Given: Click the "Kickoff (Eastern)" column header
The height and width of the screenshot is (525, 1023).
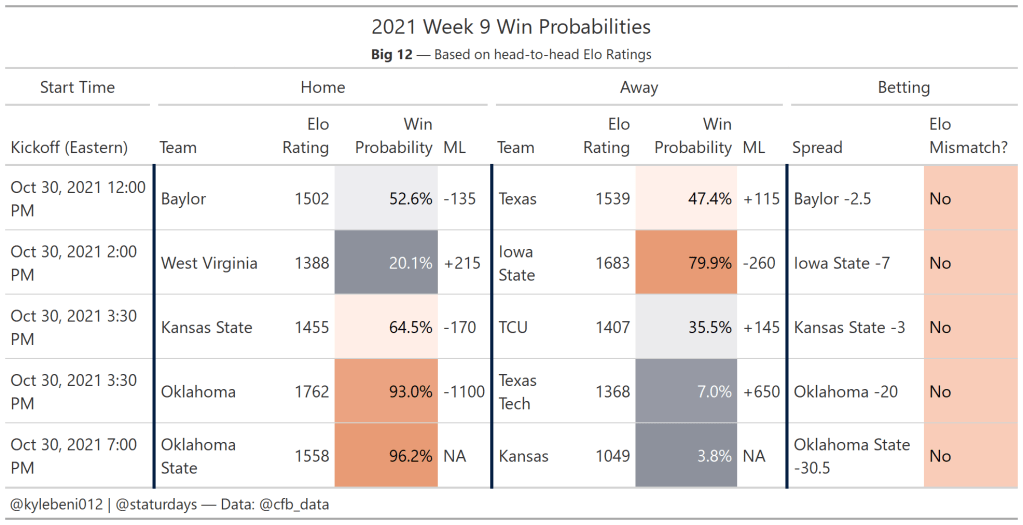Looking at the screenshot, I should click(69, 148).
